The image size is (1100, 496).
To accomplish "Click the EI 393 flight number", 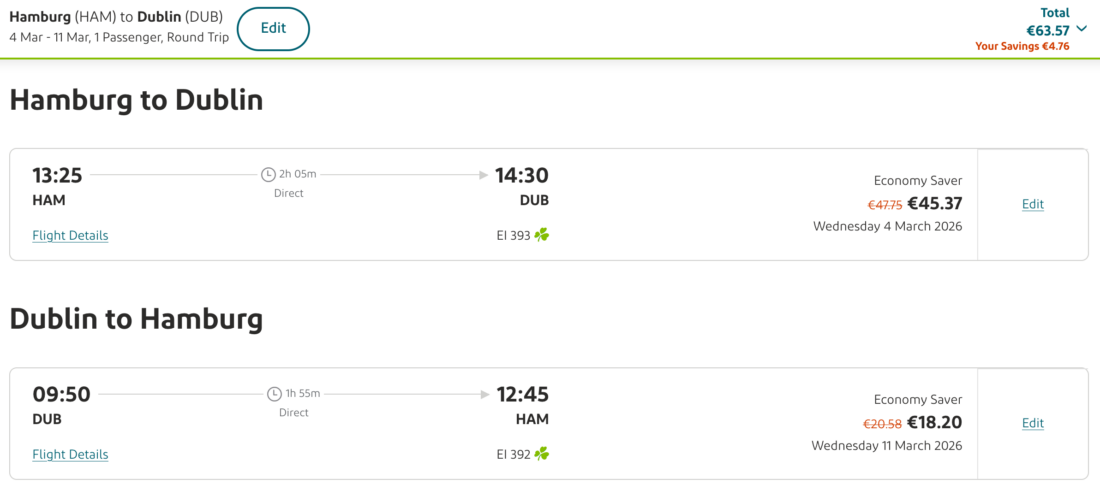I will click(x=513, y=236).
